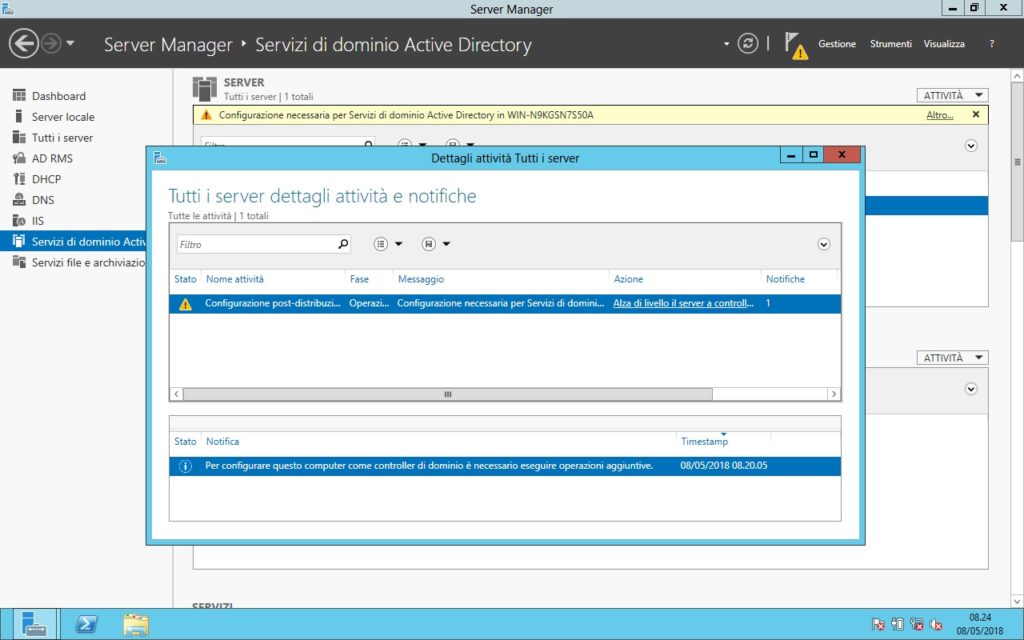Maximize the Dettagli attività dialog
1024x640 pixels.
813,155
